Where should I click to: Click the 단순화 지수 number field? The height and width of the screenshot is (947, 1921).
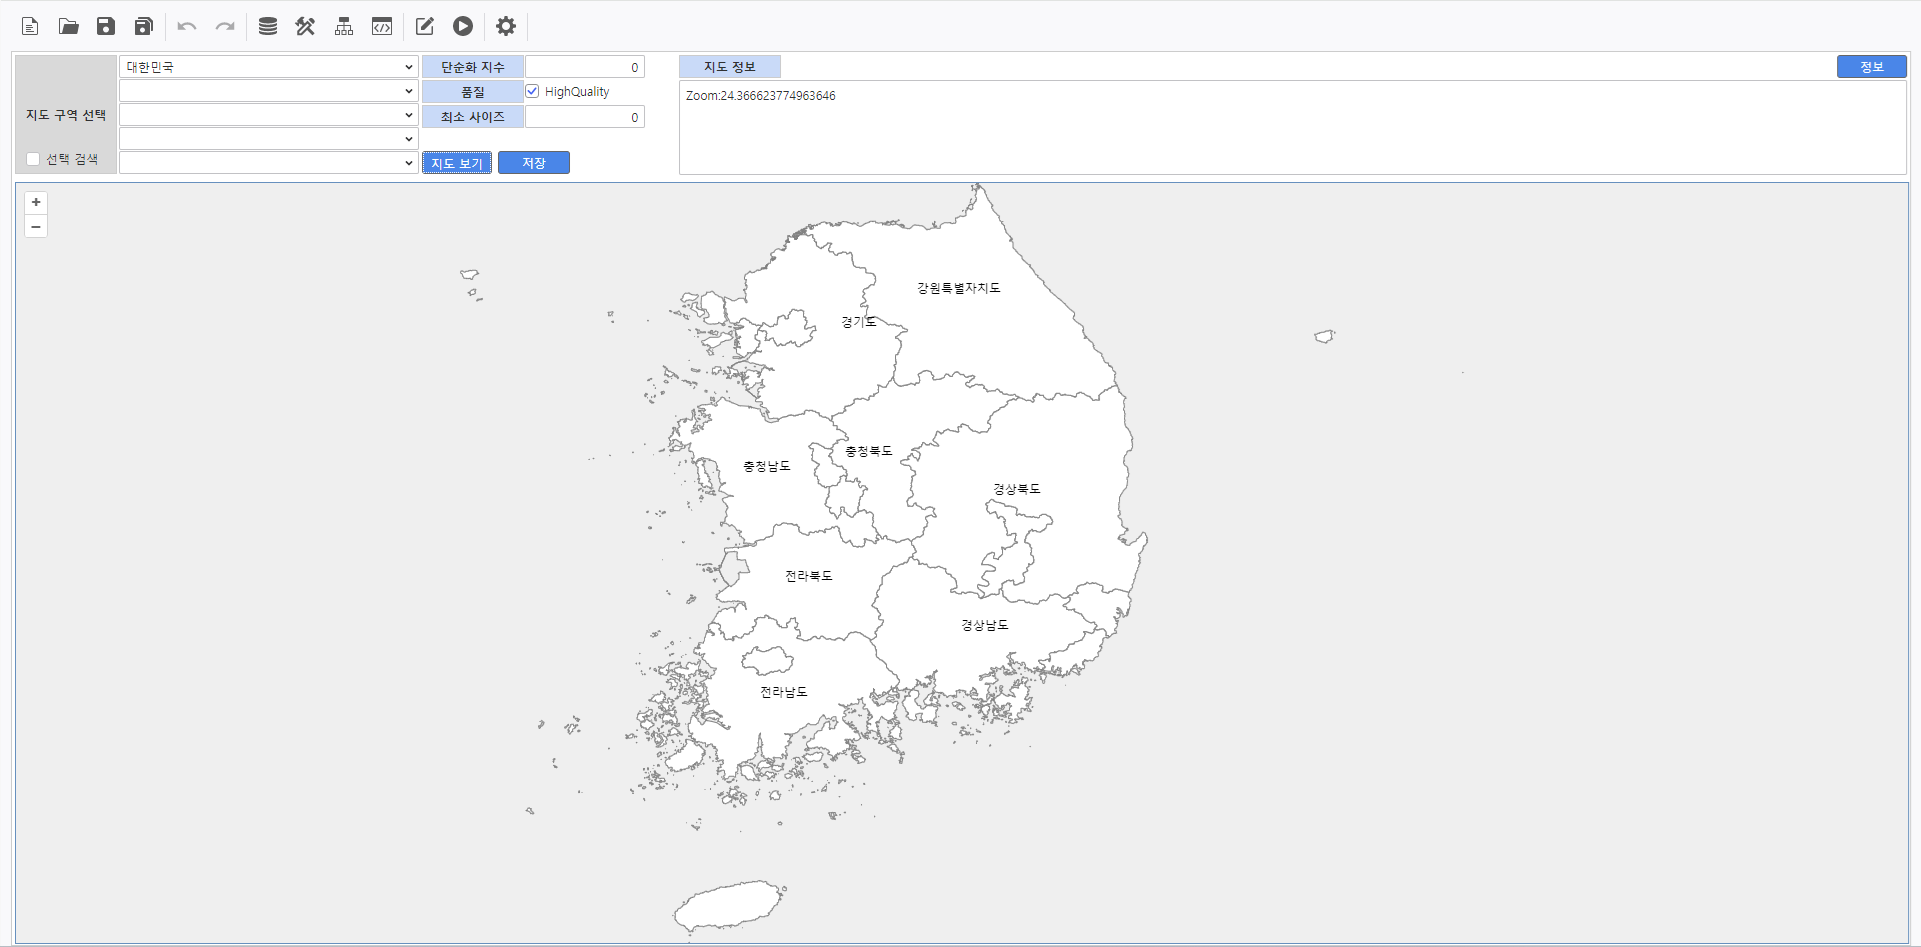585,67
